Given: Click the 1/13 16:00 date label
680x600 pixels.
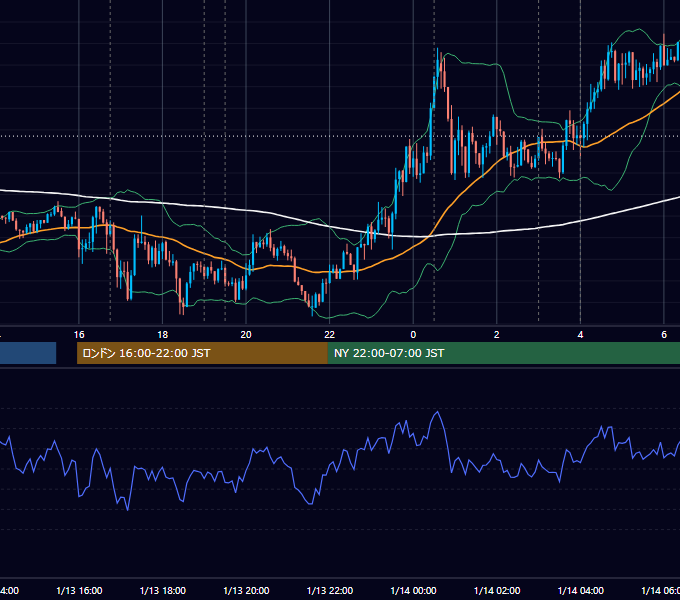Looking at the screenshot, I should [79, 590].
